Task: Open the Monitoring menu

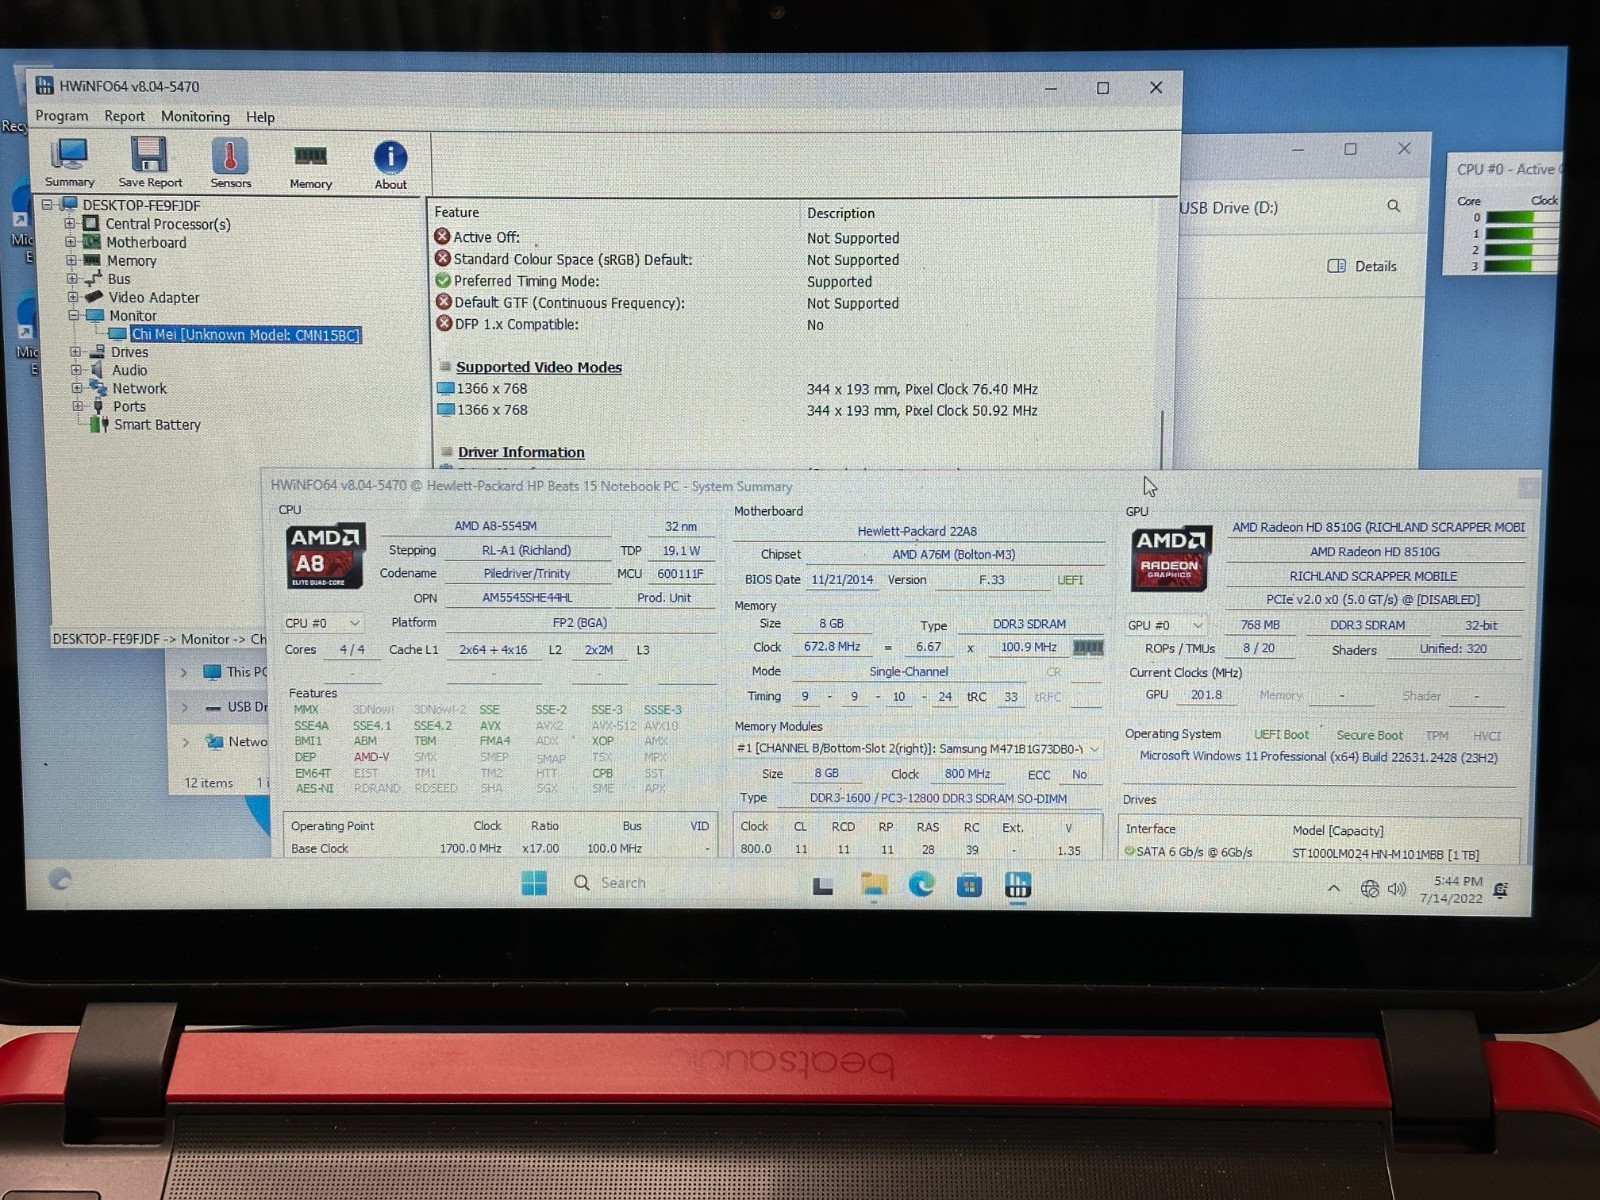Action: point(195,116)
